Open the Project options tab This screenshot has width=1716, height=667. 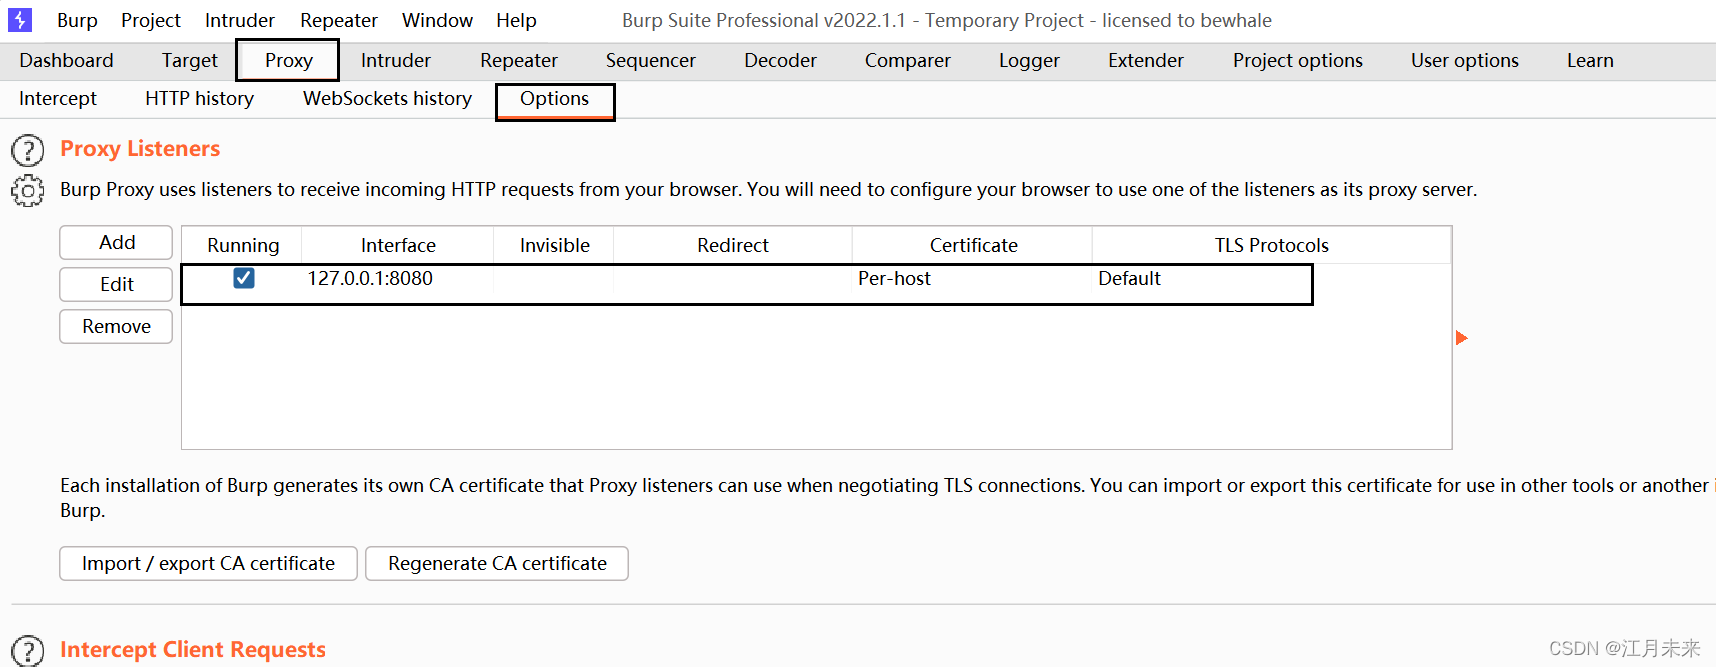(x=1298, y=60)
